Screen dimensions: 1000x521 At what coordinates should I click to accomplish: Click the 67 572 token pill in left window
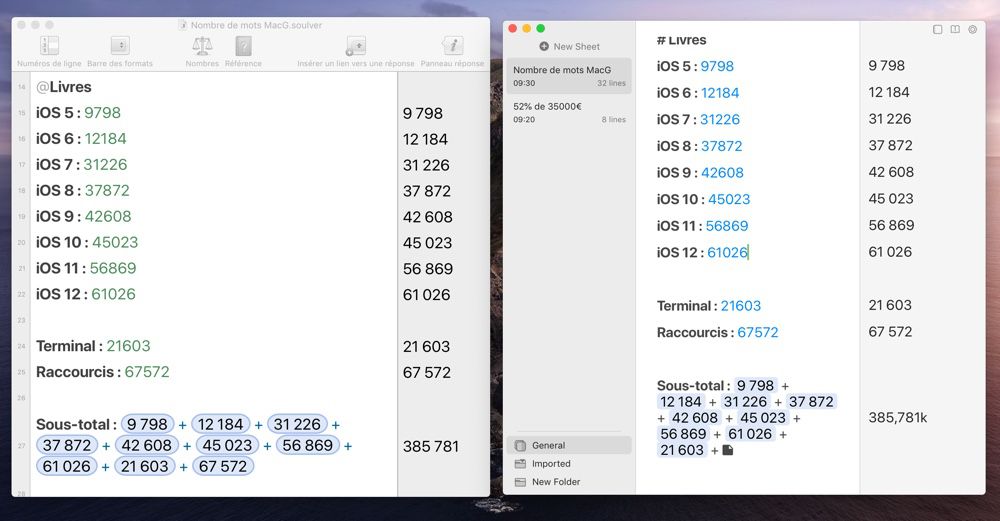pos(223,466)
